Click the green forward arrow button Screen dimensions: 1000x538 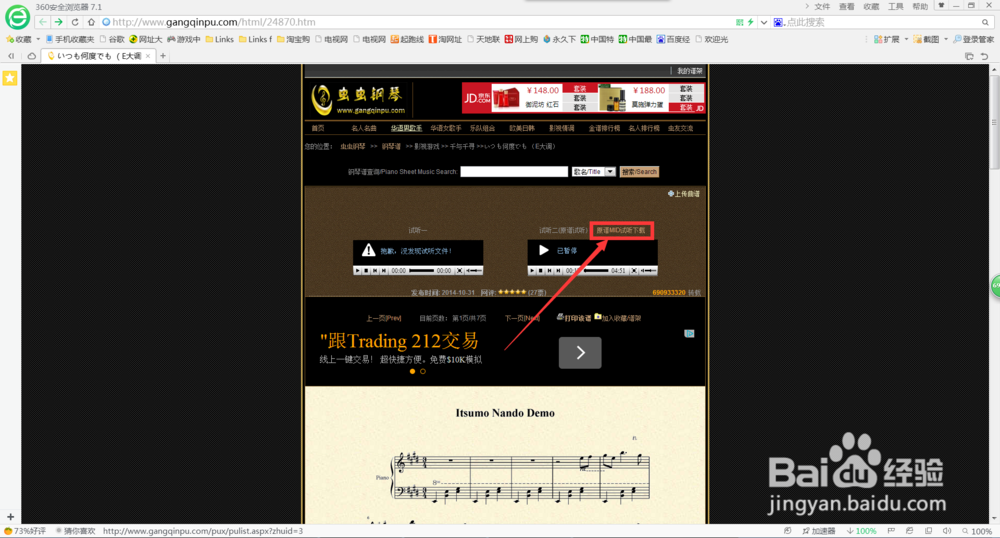point(59,22)
